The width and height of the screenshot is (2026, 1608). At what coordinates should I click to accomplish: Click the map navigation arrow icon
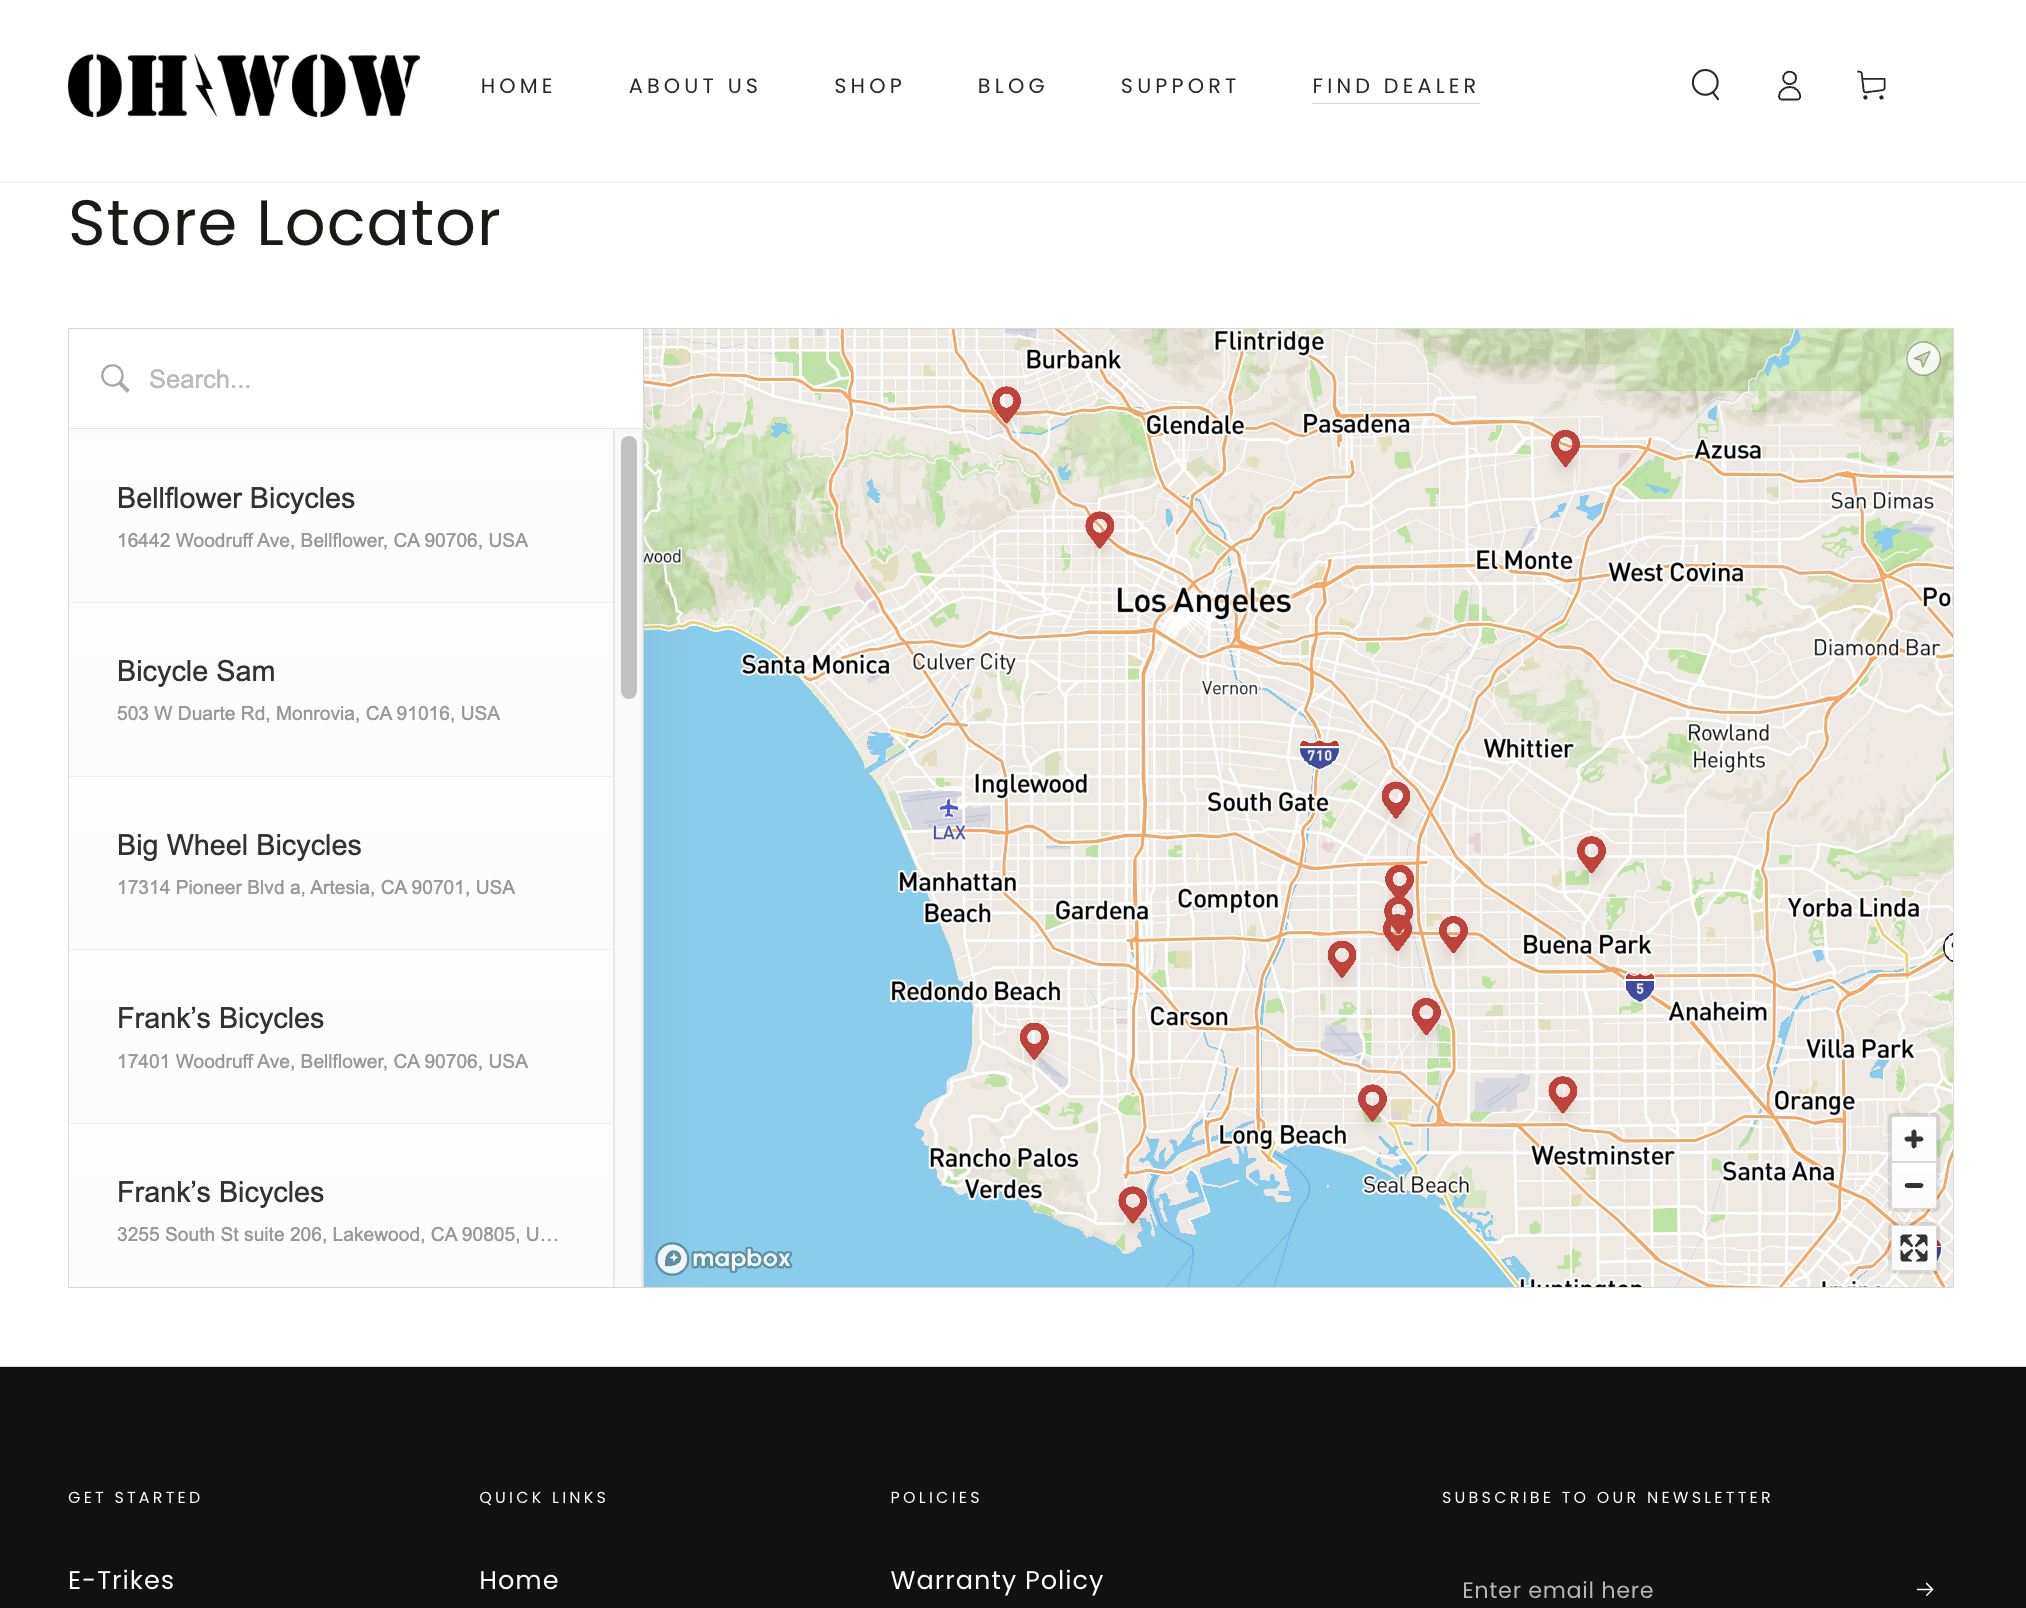click(x=1923, y=358)
